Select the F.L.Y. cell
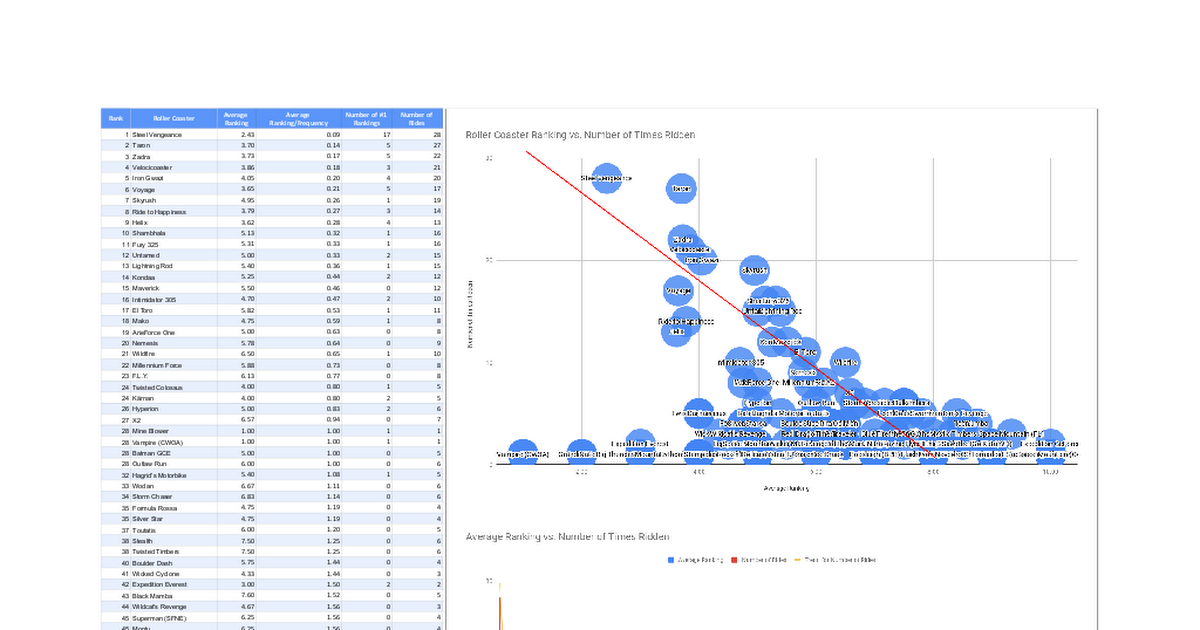The image size is (1200, 630). [x=172, y=376]
